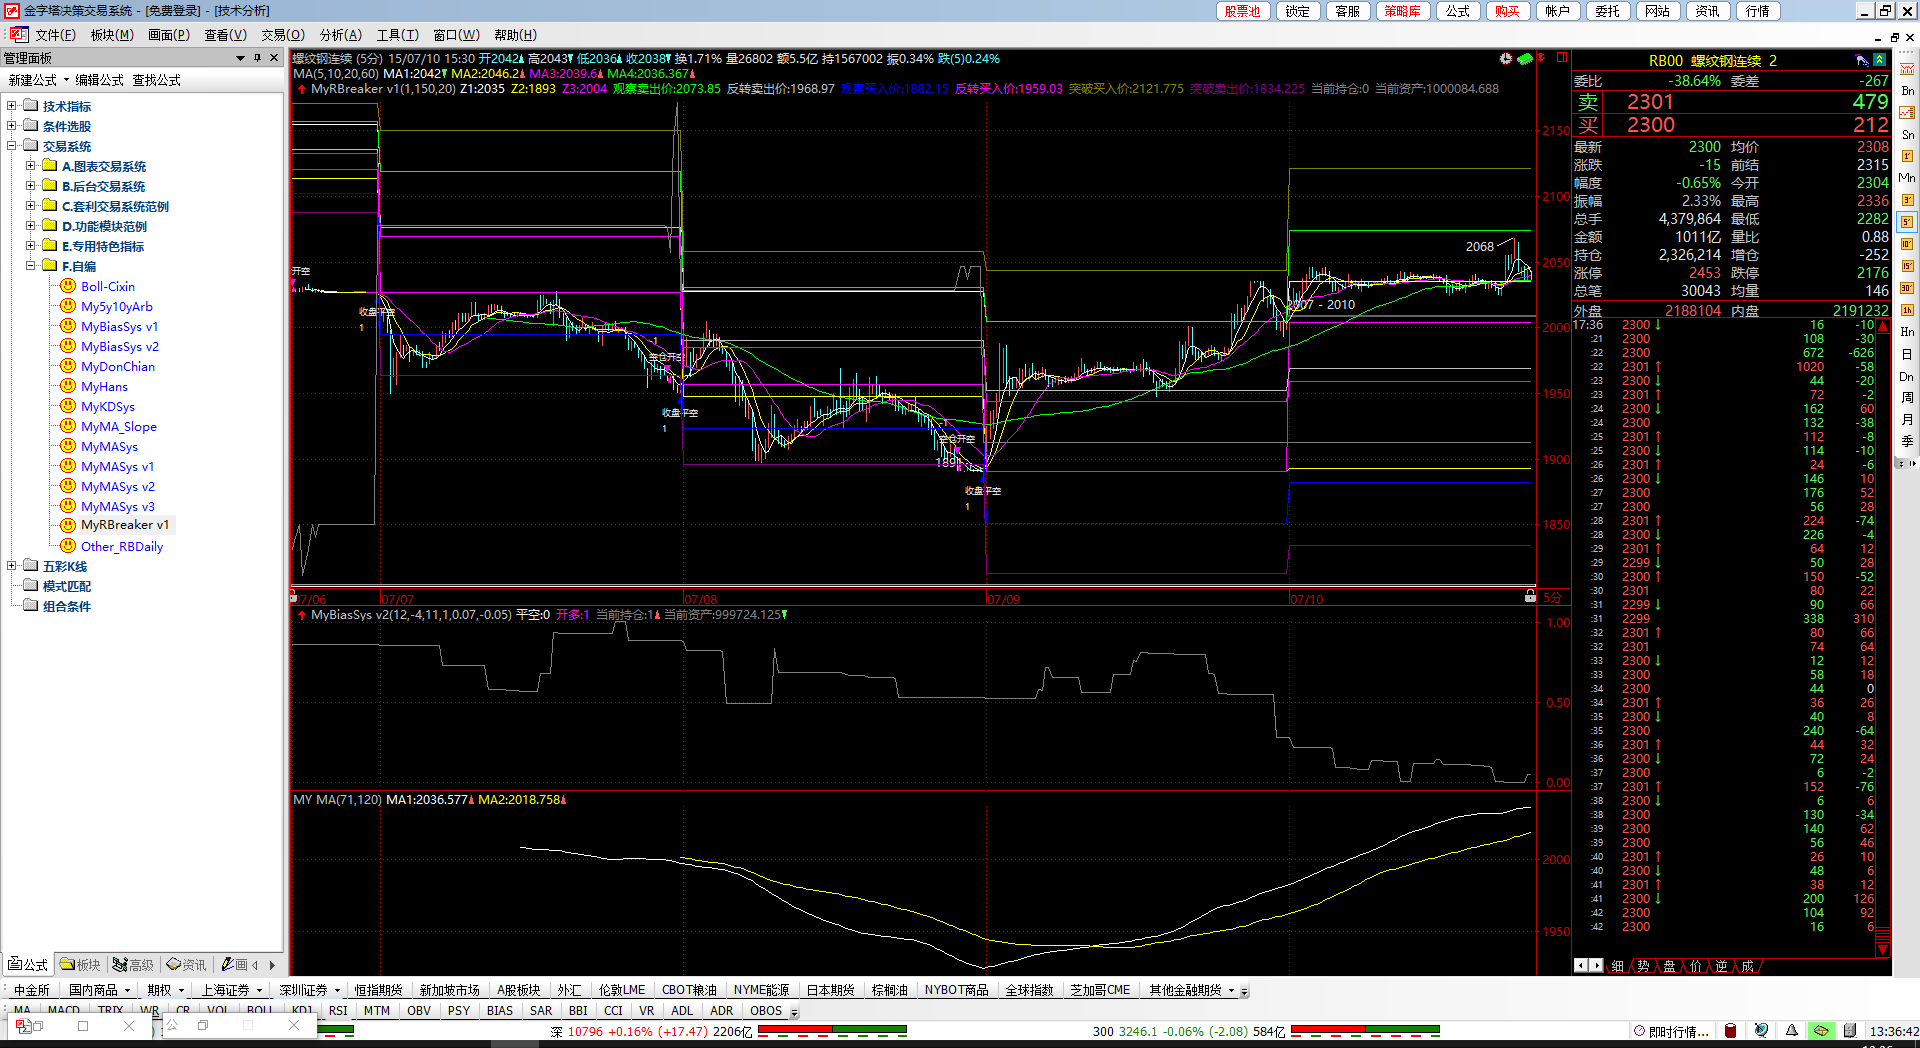
Task: Open the 国内商品 dropdown arrow
Action: pos(126,990)
